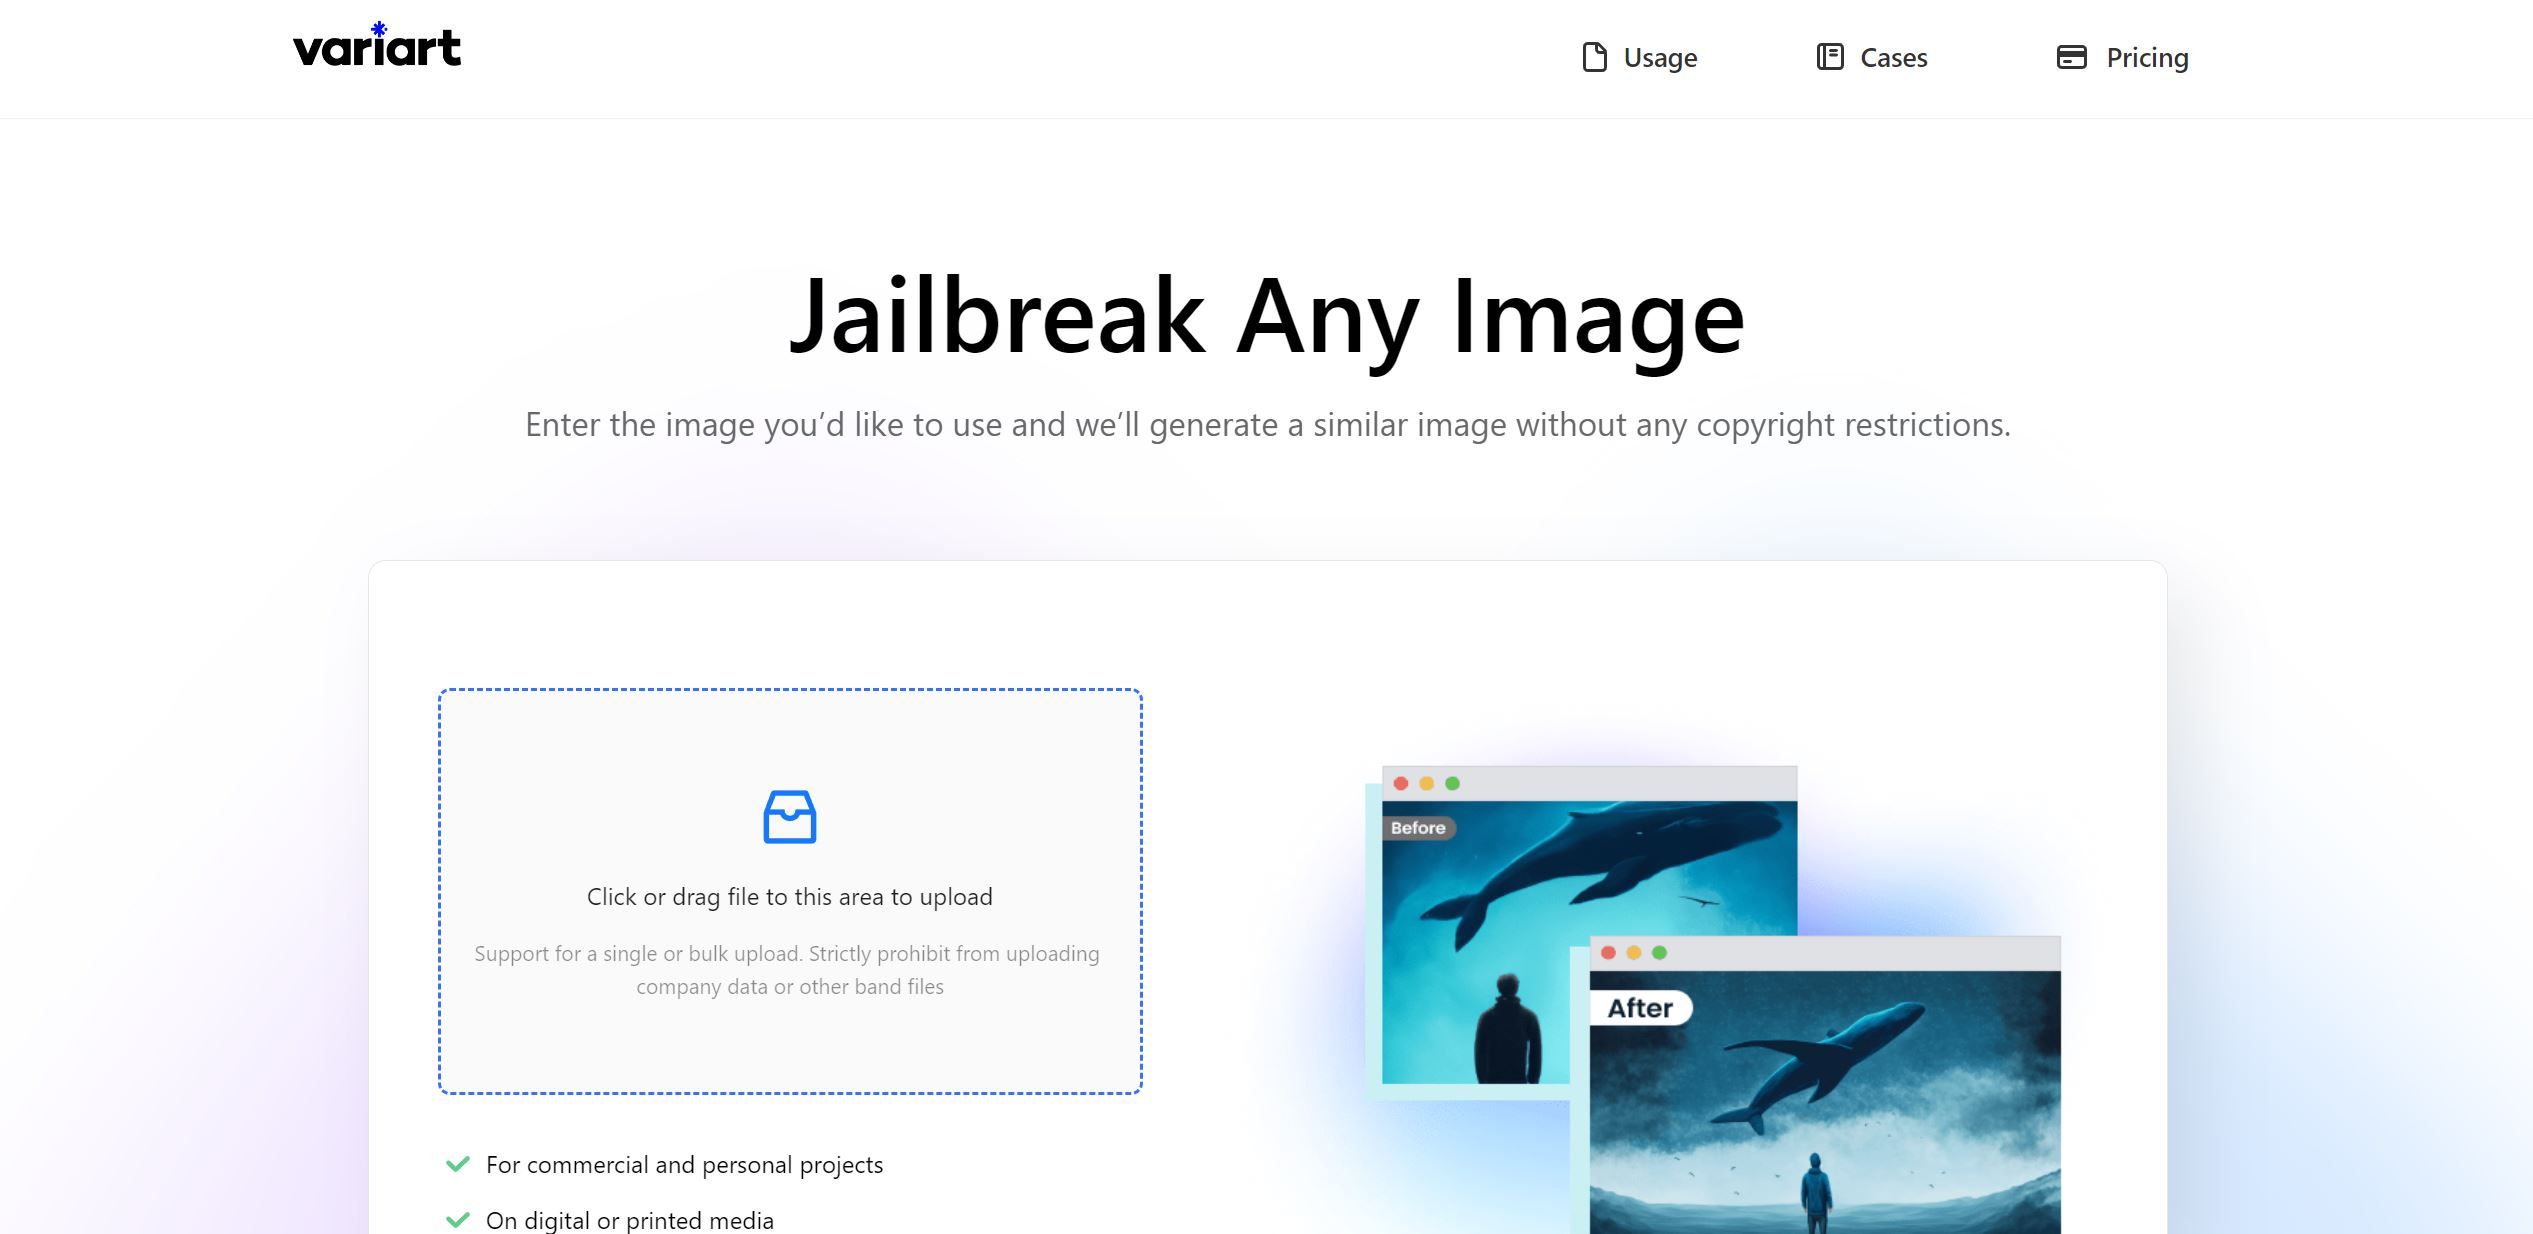Go to the Pricing page
Viewport: 2533px width, 1234px height.
click(x=2146, y=58)
